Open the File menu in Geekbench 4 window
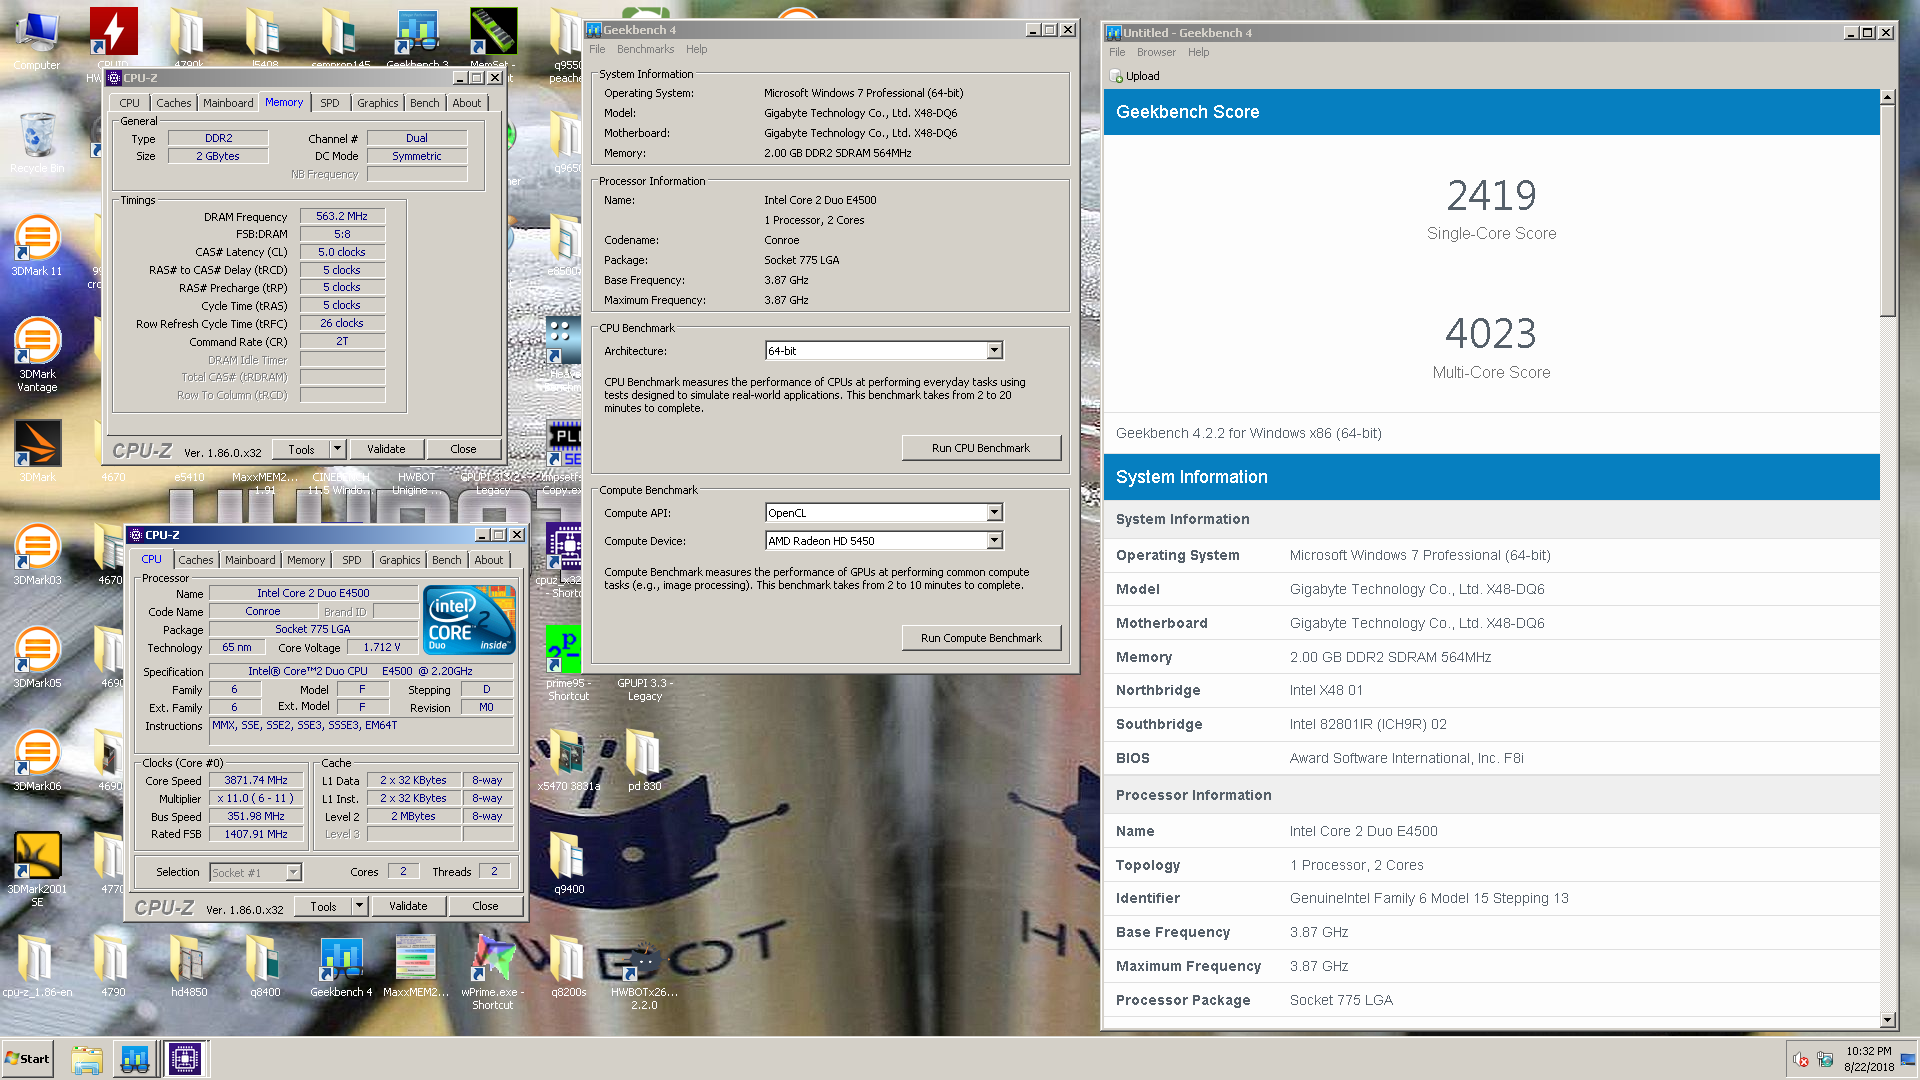This screenshot has height=1080, width=1920. tap(597, 49)
